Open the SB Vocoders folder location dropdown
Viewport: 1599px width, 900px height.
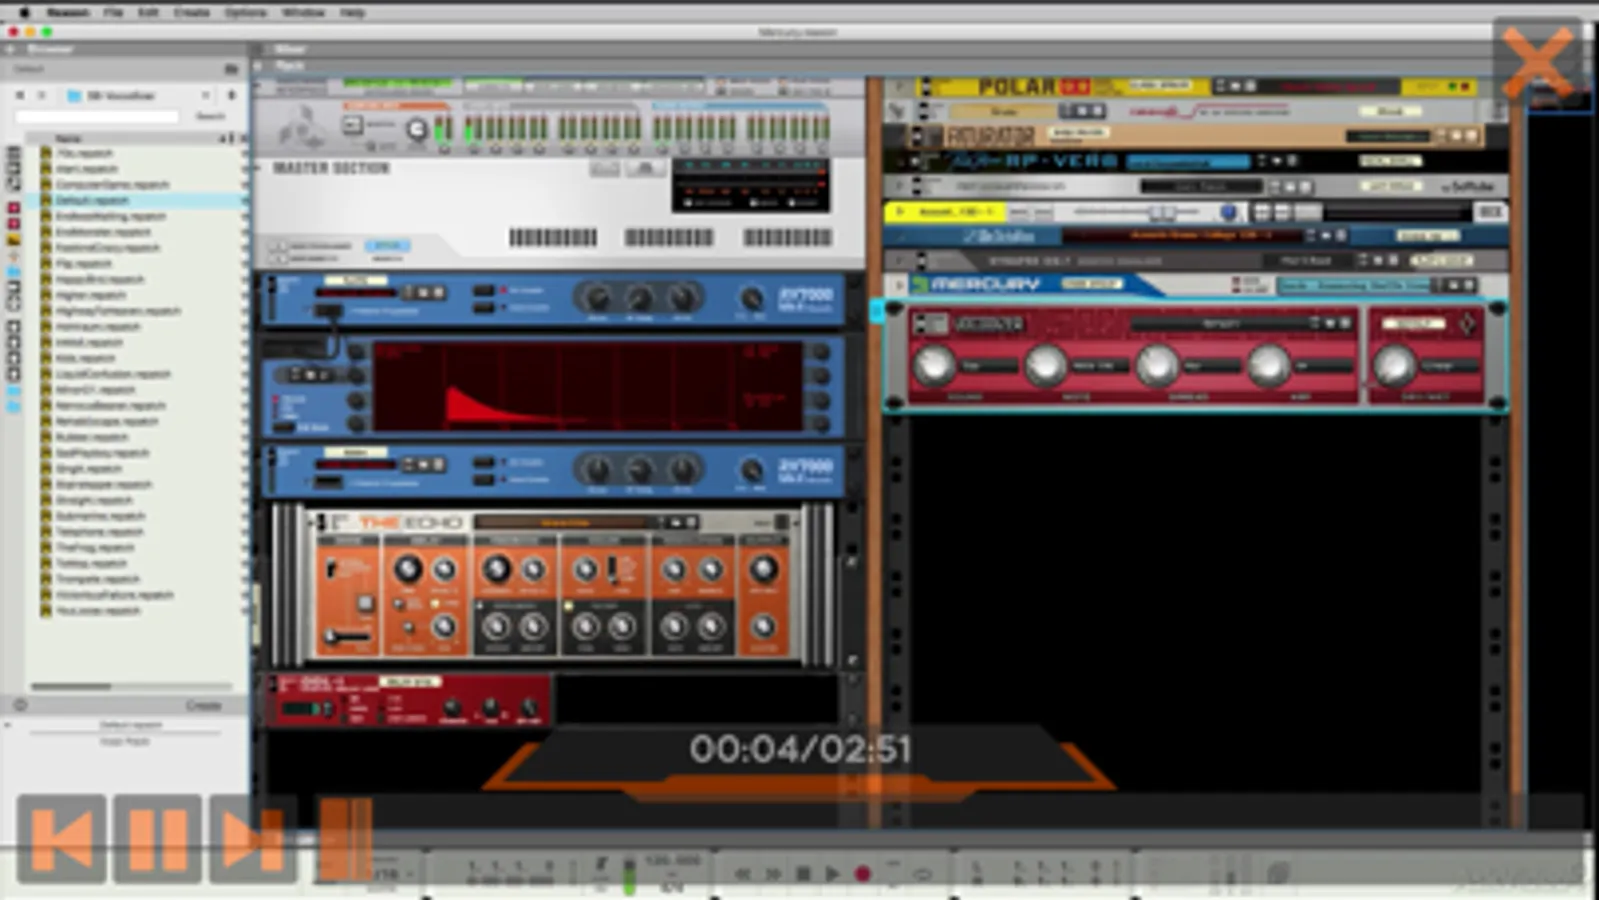pyautogui.click(x=138, y=95)
